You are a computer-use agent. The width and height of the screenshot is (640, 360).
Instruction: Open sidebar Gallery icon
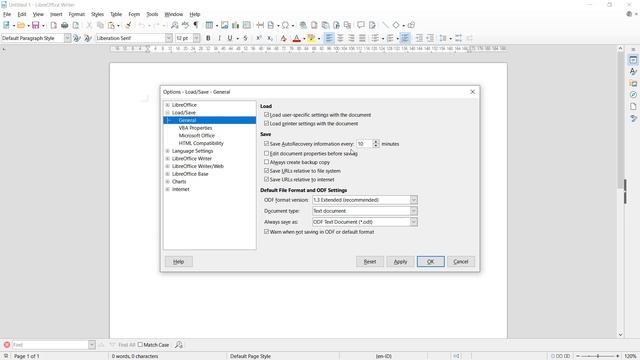pos(633,83)
